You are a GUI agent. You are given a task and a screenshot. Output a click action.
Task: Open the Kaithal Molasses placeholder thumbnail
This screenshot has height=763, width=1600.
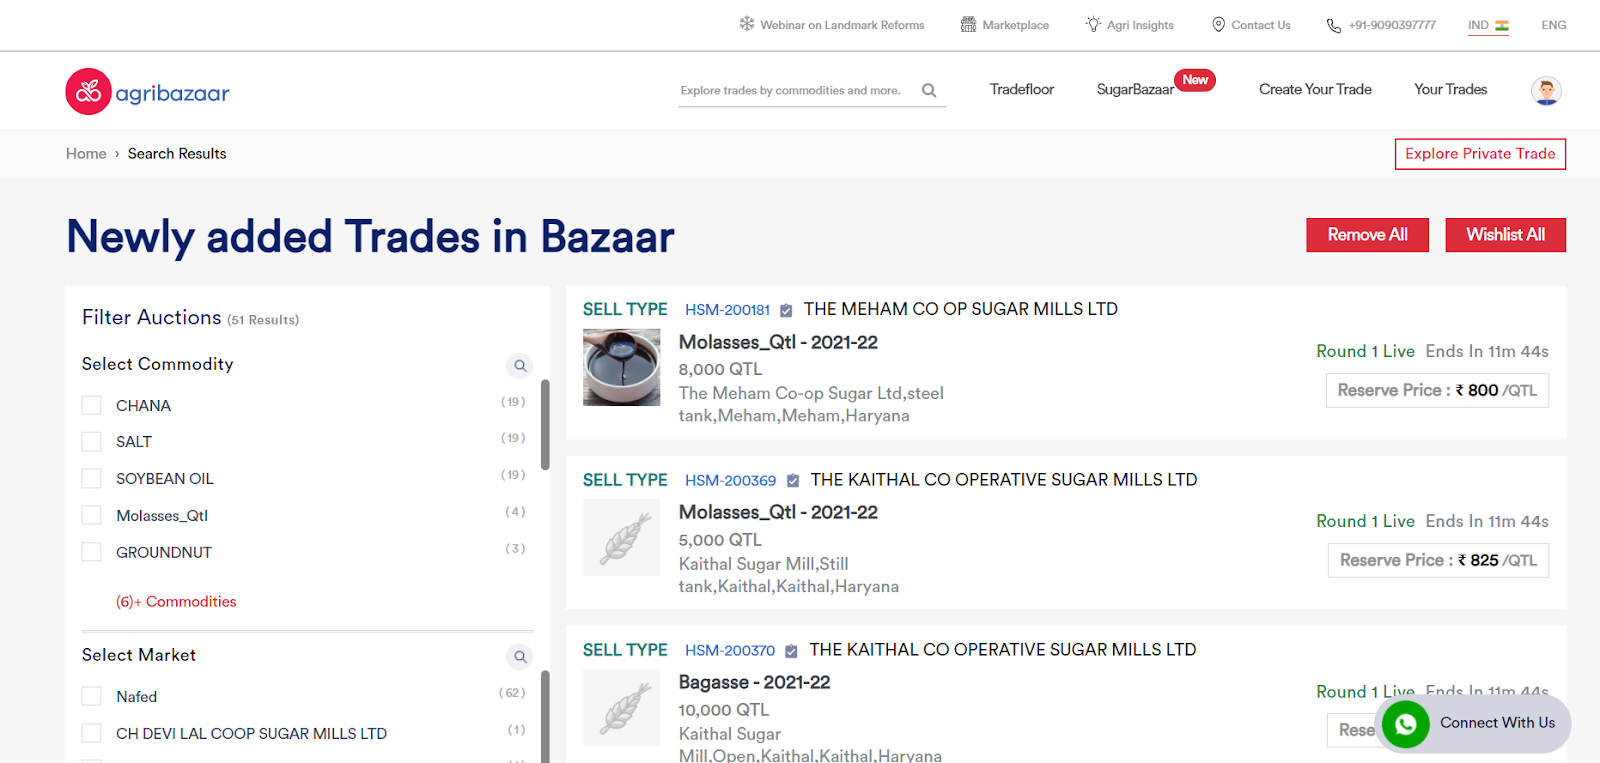pyautogui.click(x=621, y=537)
